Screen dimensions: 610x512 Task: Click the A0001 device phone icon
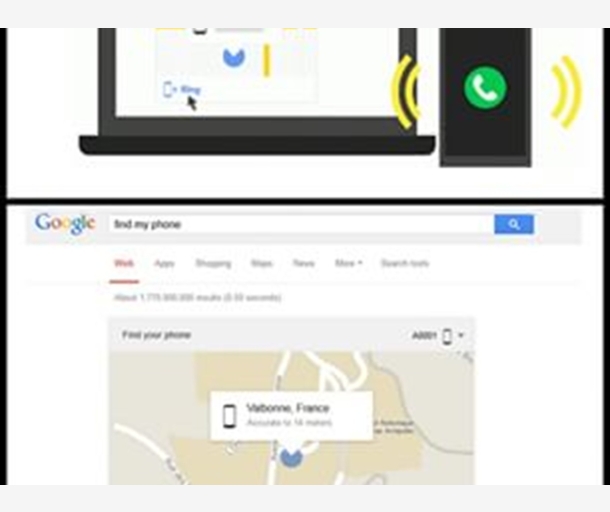(447, 336)
